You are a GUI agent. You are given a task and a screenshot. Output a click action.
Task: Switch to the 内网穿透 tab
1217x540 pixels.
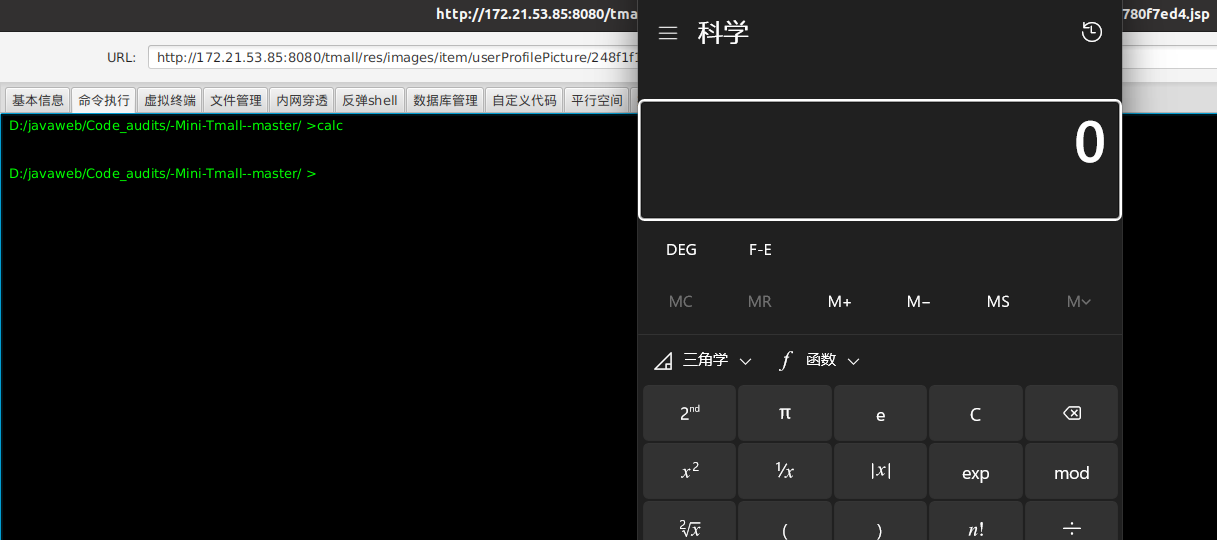coord(302,100)
